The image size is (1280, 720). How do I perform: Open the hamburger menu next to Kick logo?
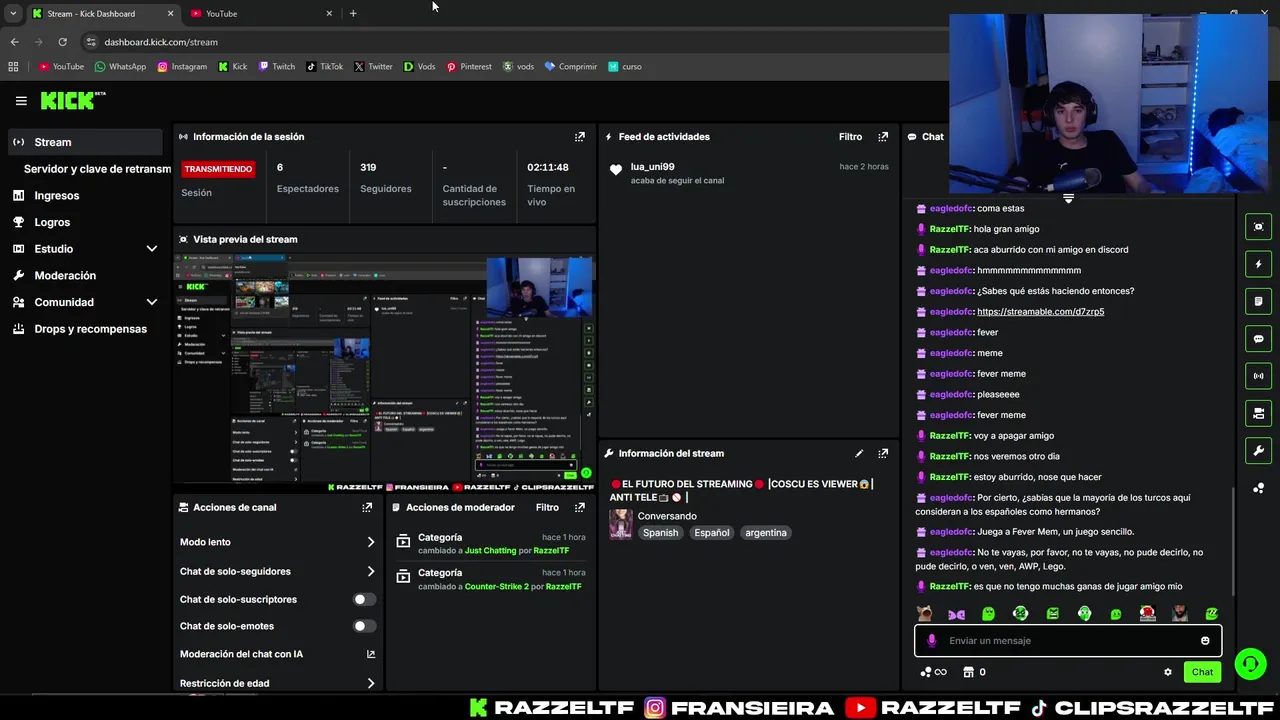[21, 100]
